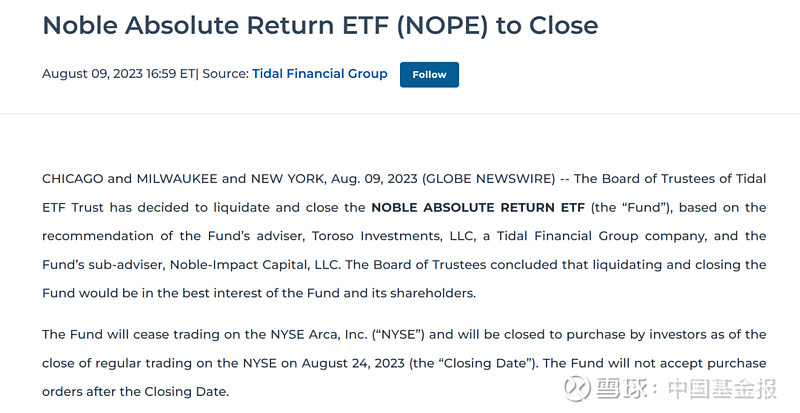This screenshot has width=800, height=413.
Task: Click the August 09, 2023 16:59 ET timestamp
Action: pos(118,74)
